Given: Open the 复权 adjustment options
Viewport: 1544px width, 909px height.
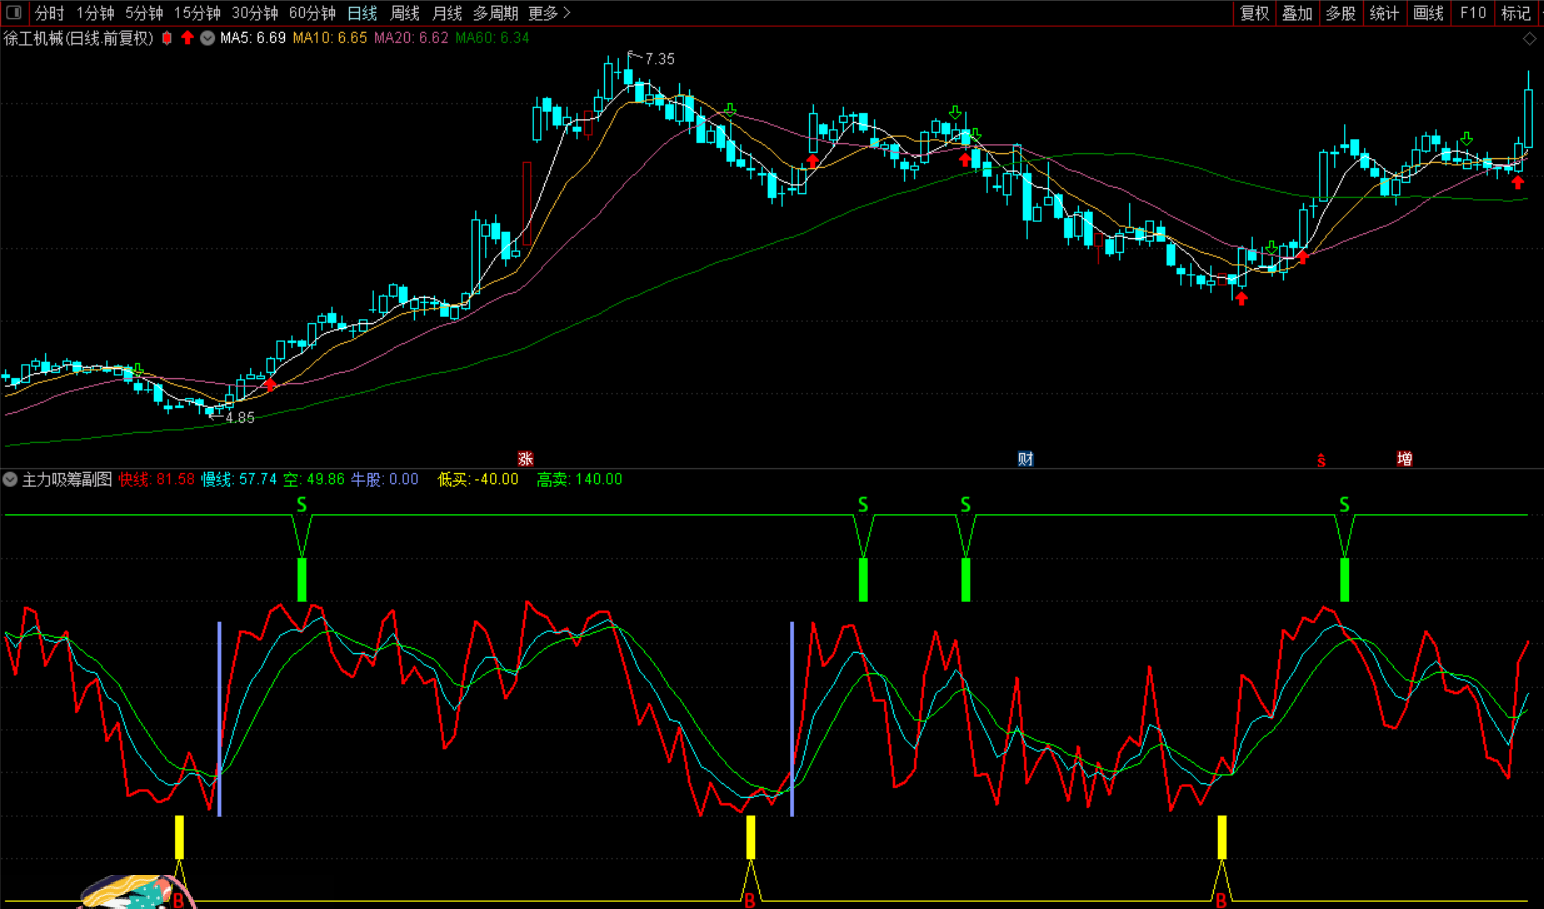Looking at the screenshot, I should 1255,13.
